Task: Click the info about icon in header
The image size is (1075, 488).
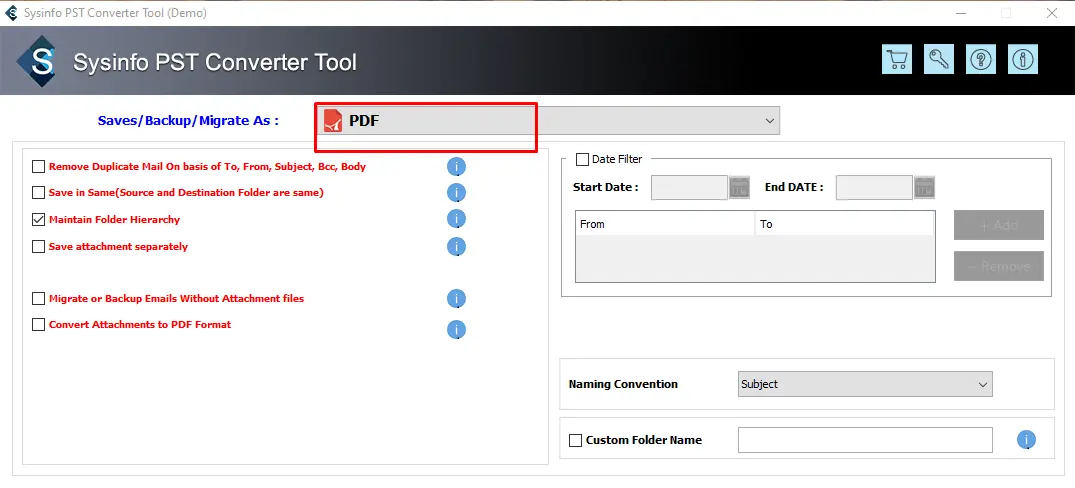Action: [x=1022, y=60]
